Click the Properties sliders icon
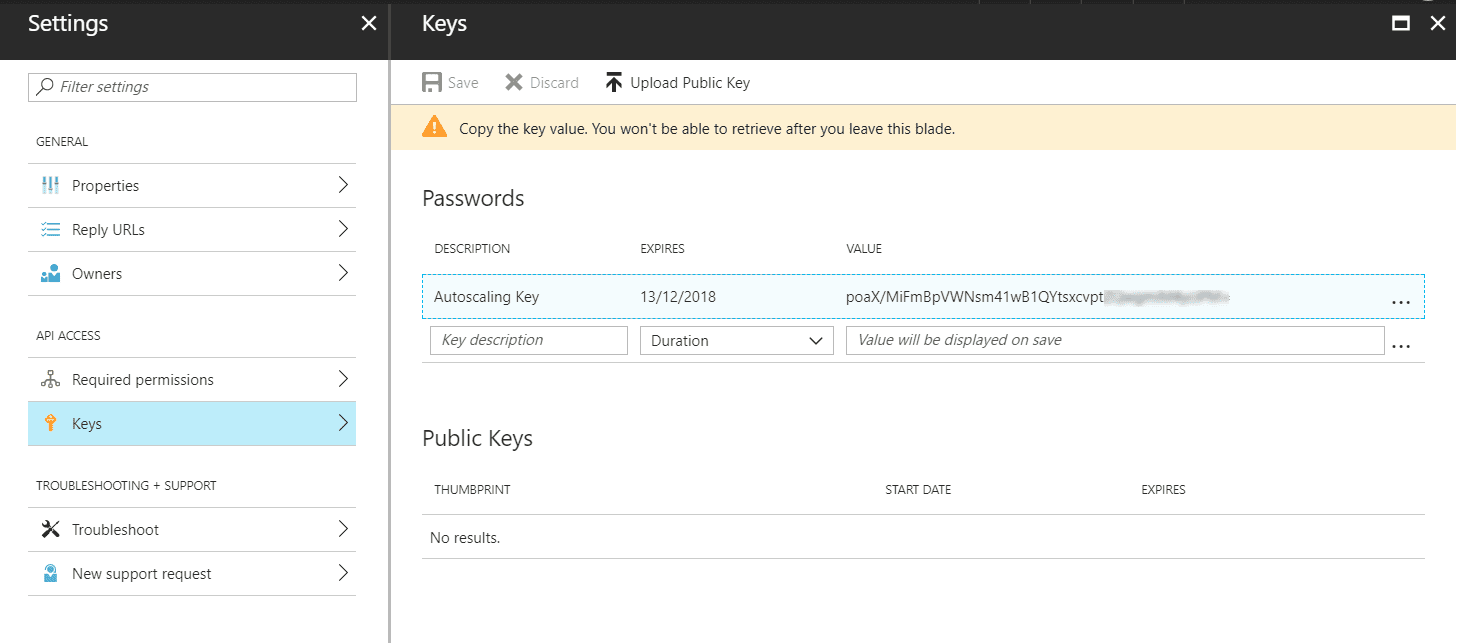The image size is (1457, 643). point(50,186)
